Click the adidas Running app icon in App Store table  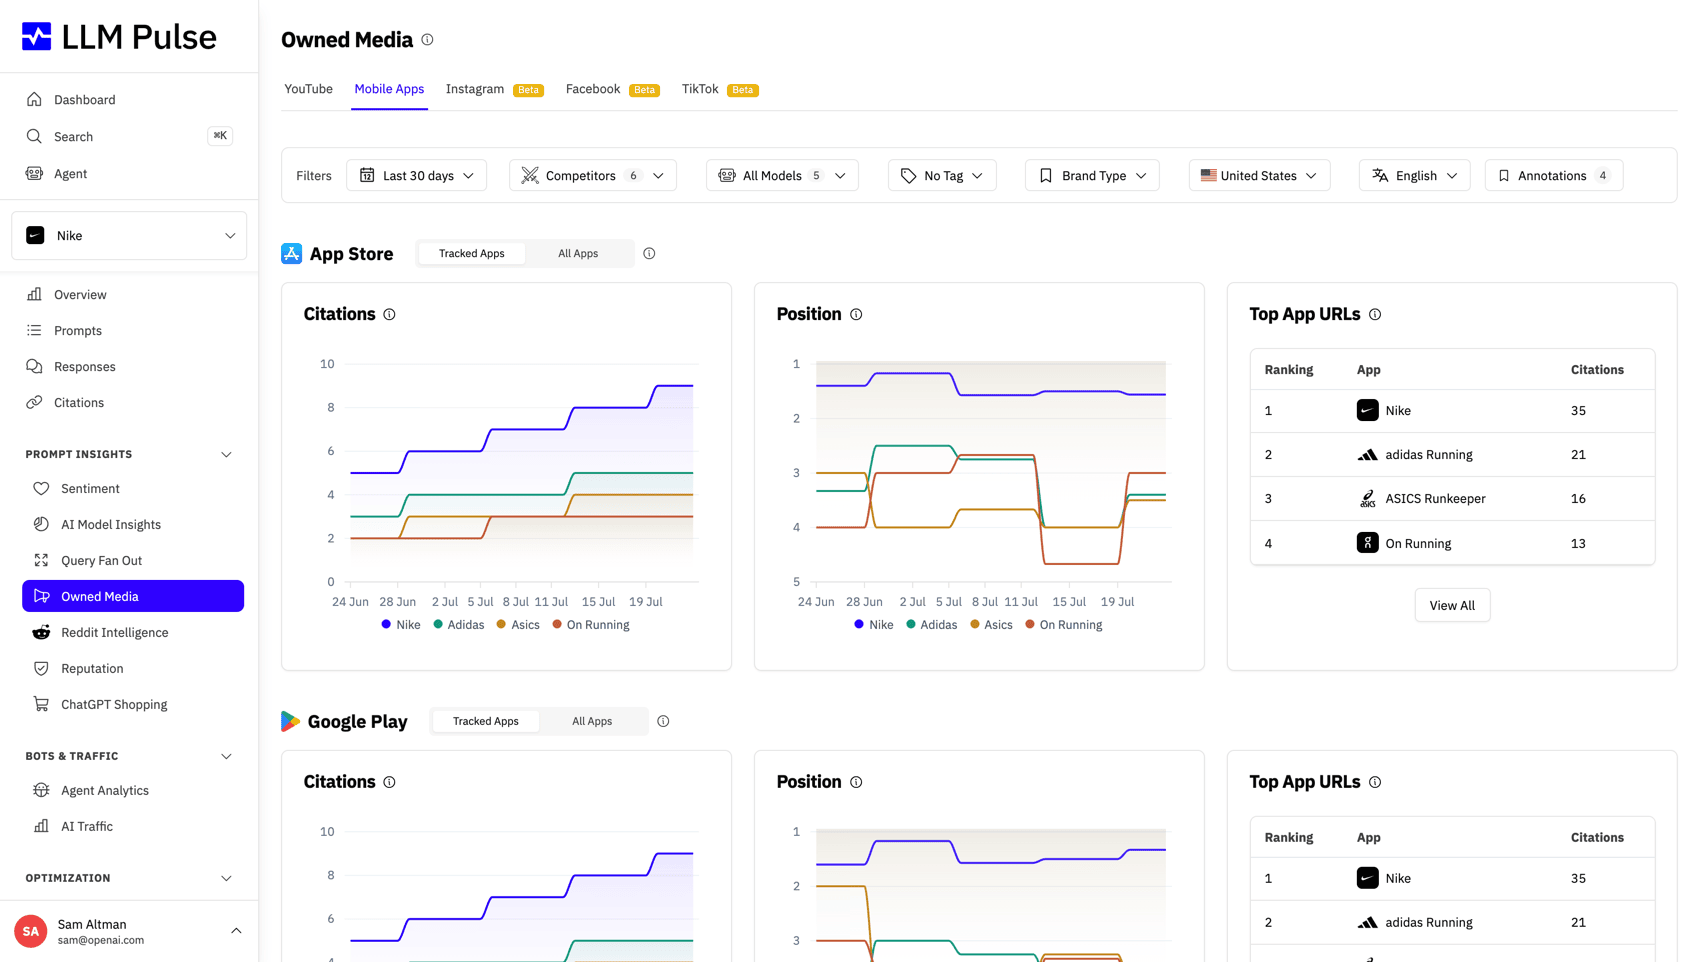[1367, 455]
